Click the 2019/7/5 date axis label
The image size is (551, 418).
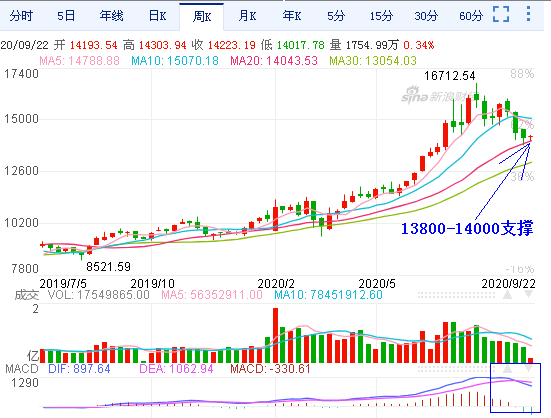click(x=63, y=283)
